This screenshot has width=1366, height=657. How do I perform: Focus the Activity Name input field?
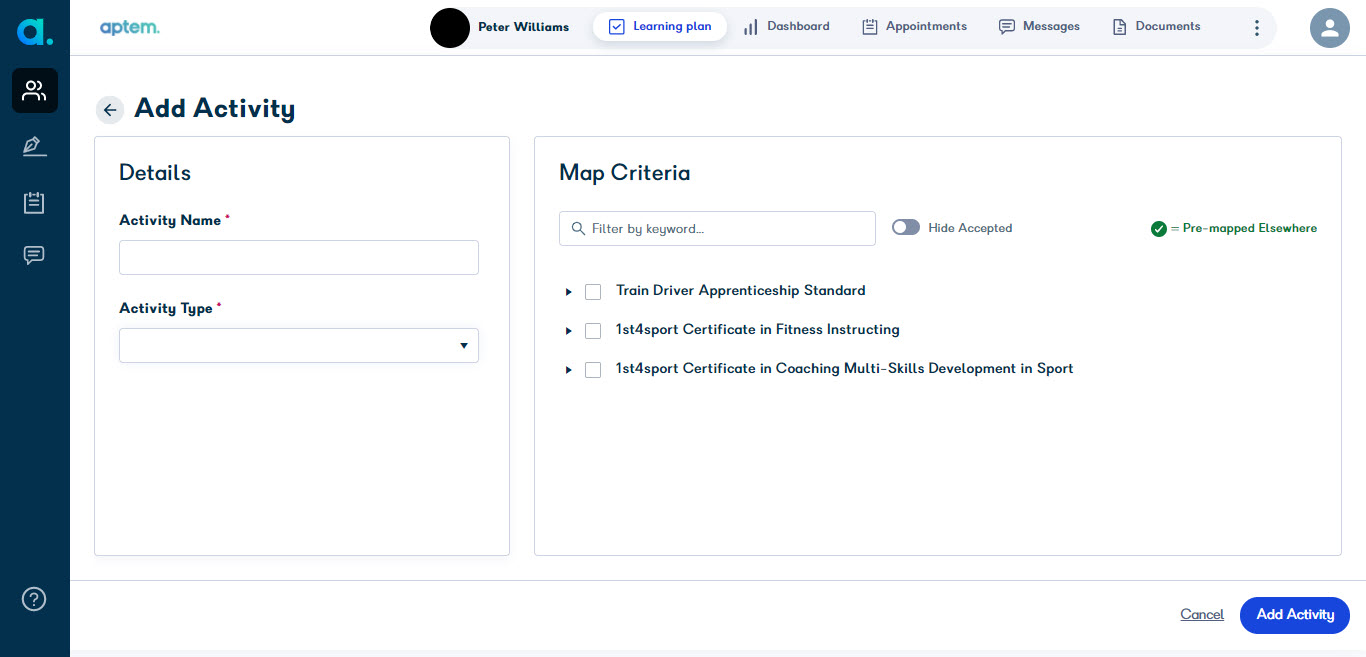pyautogui.click(x=298, y=258)
